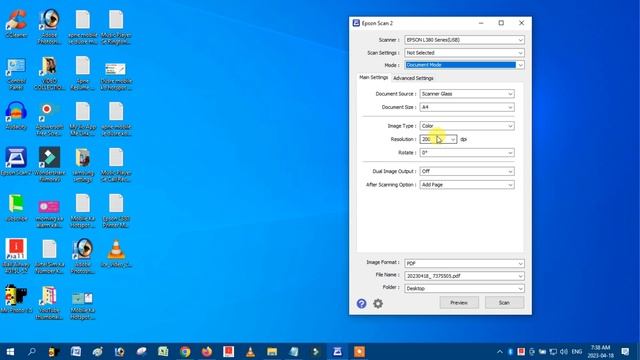Viewport: 640px width, 360px height.
Task: Show hidden system tray icons
Action: point(500,351)
